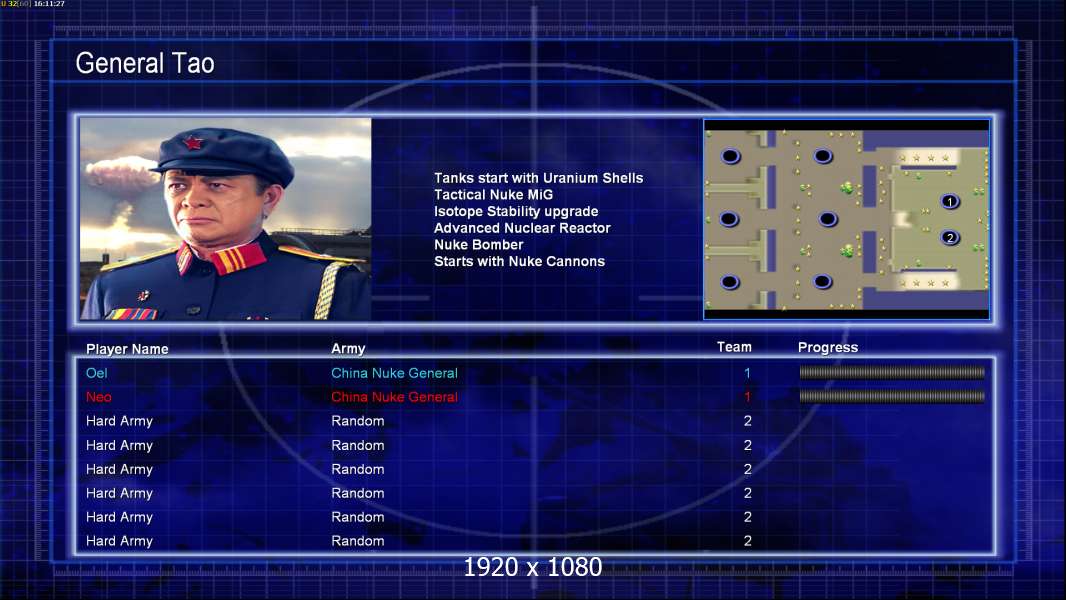Click team number 1 in Neo's row
Viewport: 1066px width, 600px height.
747,397
